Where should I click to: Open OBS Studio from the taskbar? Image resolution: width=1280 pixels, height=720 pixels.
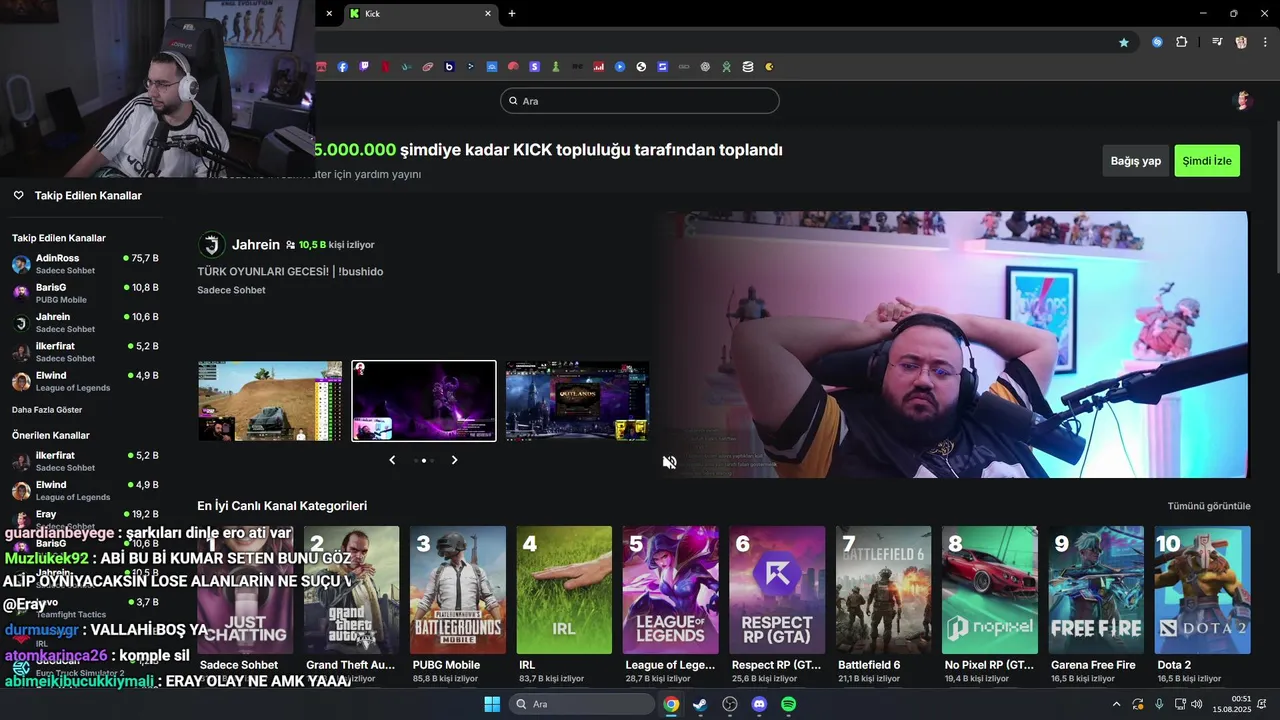[x=730, y=704]
